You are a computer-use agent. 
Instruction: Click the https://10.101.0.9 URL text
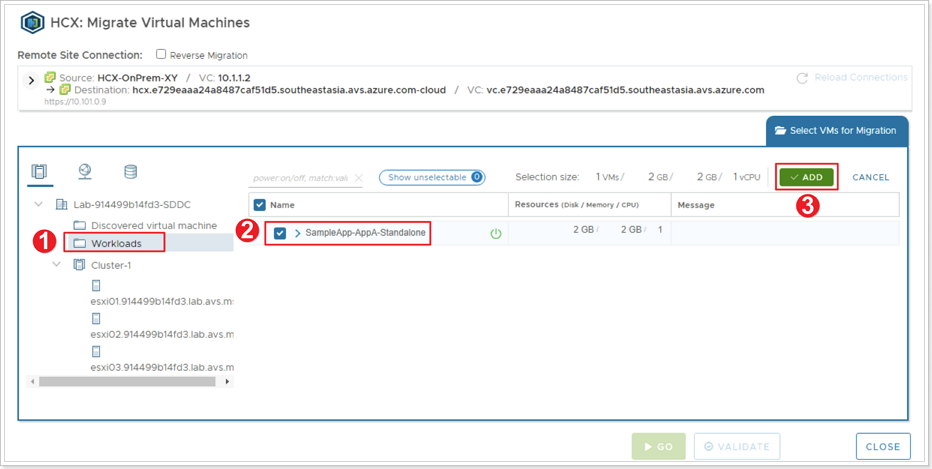(73, 102)
